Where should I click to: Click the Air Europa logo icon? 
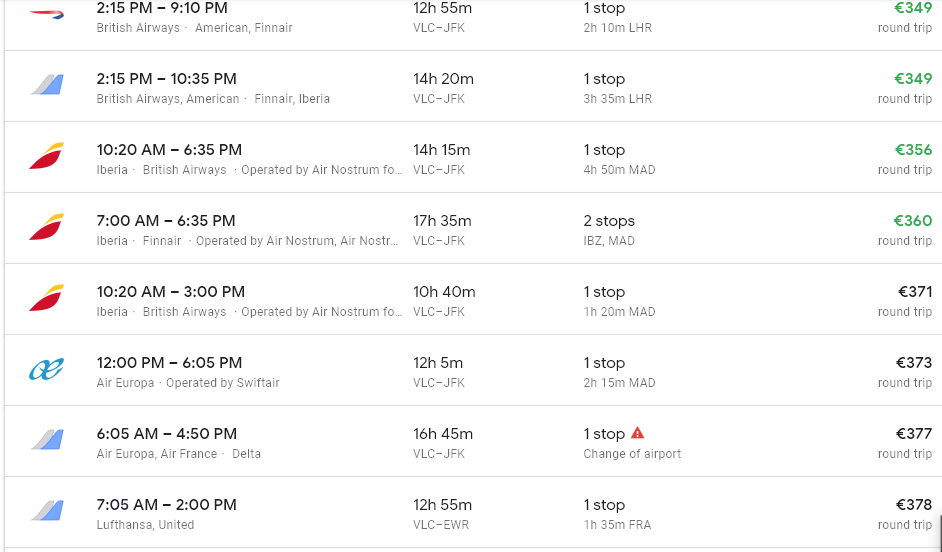pyautogui.click(x=46, y=370)
